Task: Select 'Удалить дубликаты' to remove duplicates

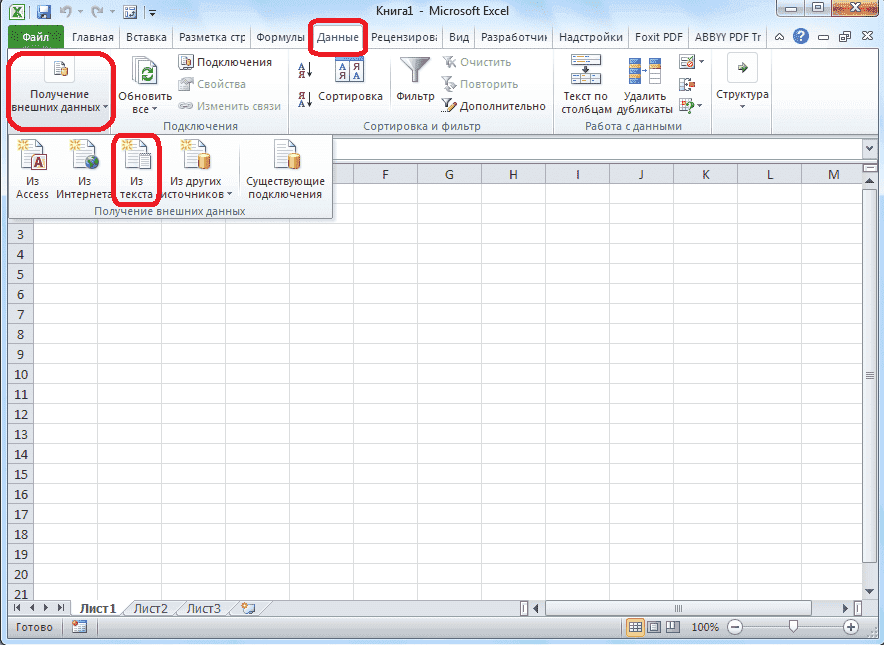Action: (645, 88)
